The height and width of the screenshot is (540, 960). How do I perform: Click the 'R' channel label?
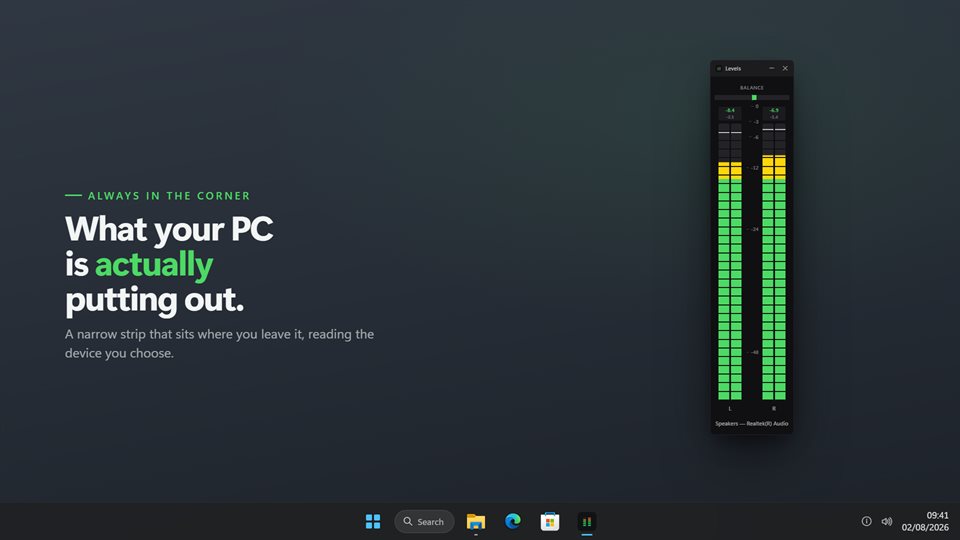774,408
